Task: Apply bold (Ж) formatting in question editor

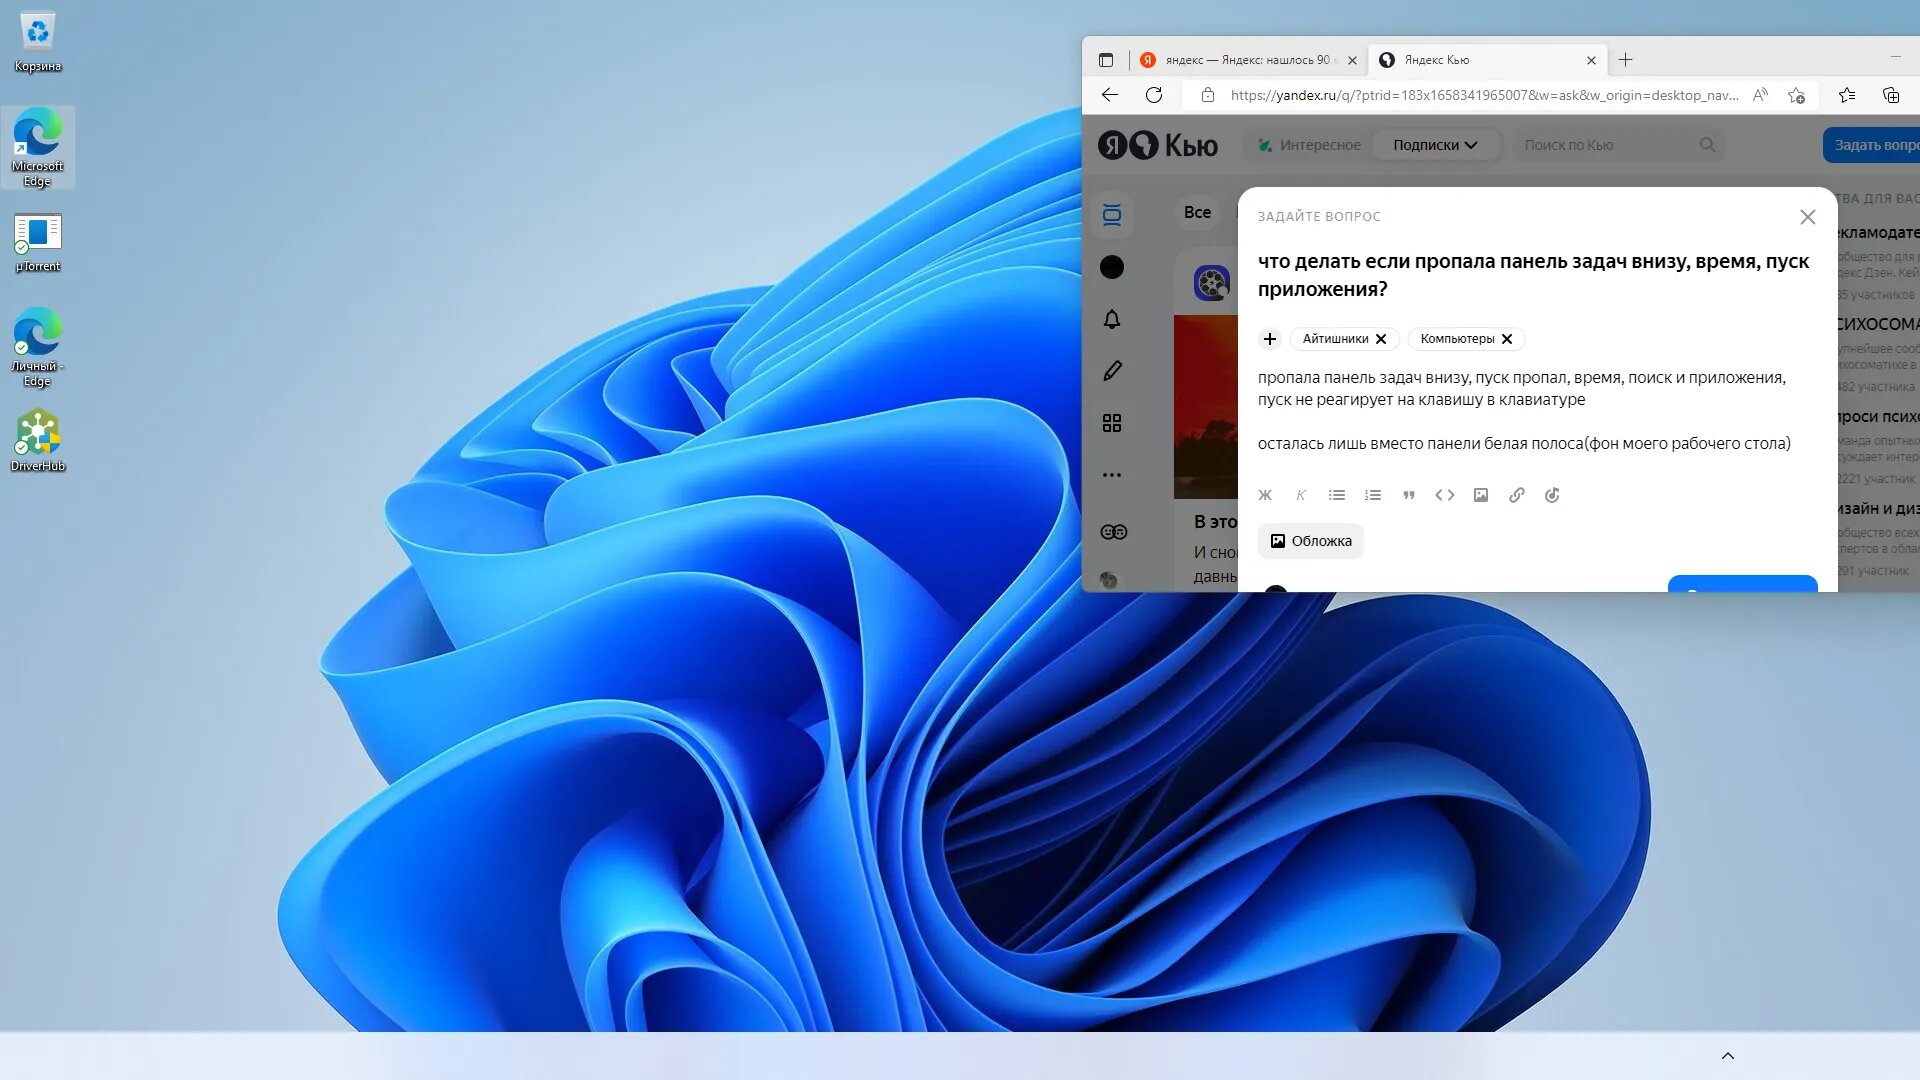Action: tap(1265, 495)
